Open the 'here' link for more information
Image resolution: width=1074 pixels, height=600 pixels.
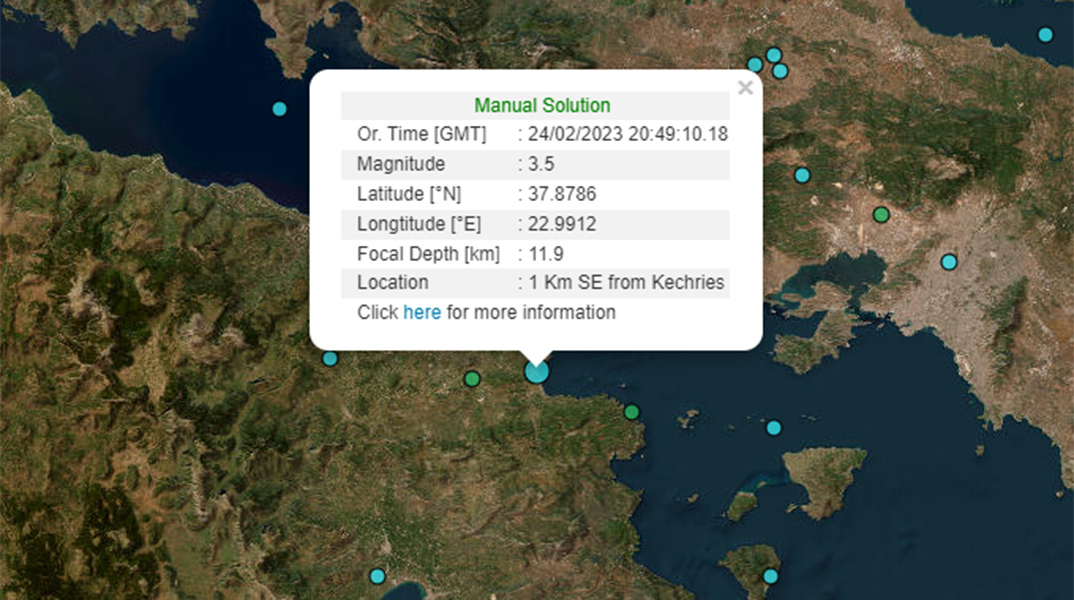point(421,312)
